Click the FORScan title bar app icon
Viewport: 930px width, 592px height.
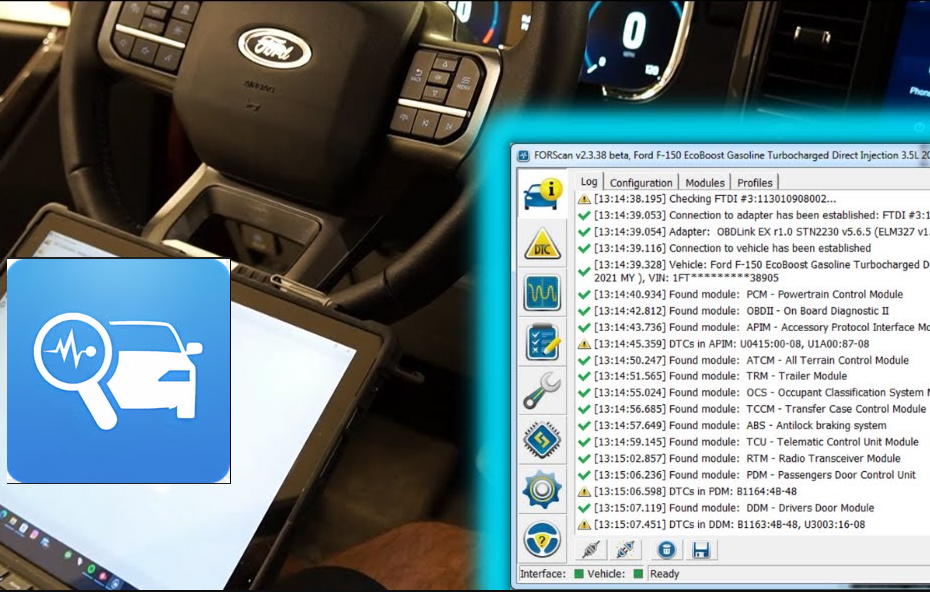pyautogui.click(x=523, y=155)
